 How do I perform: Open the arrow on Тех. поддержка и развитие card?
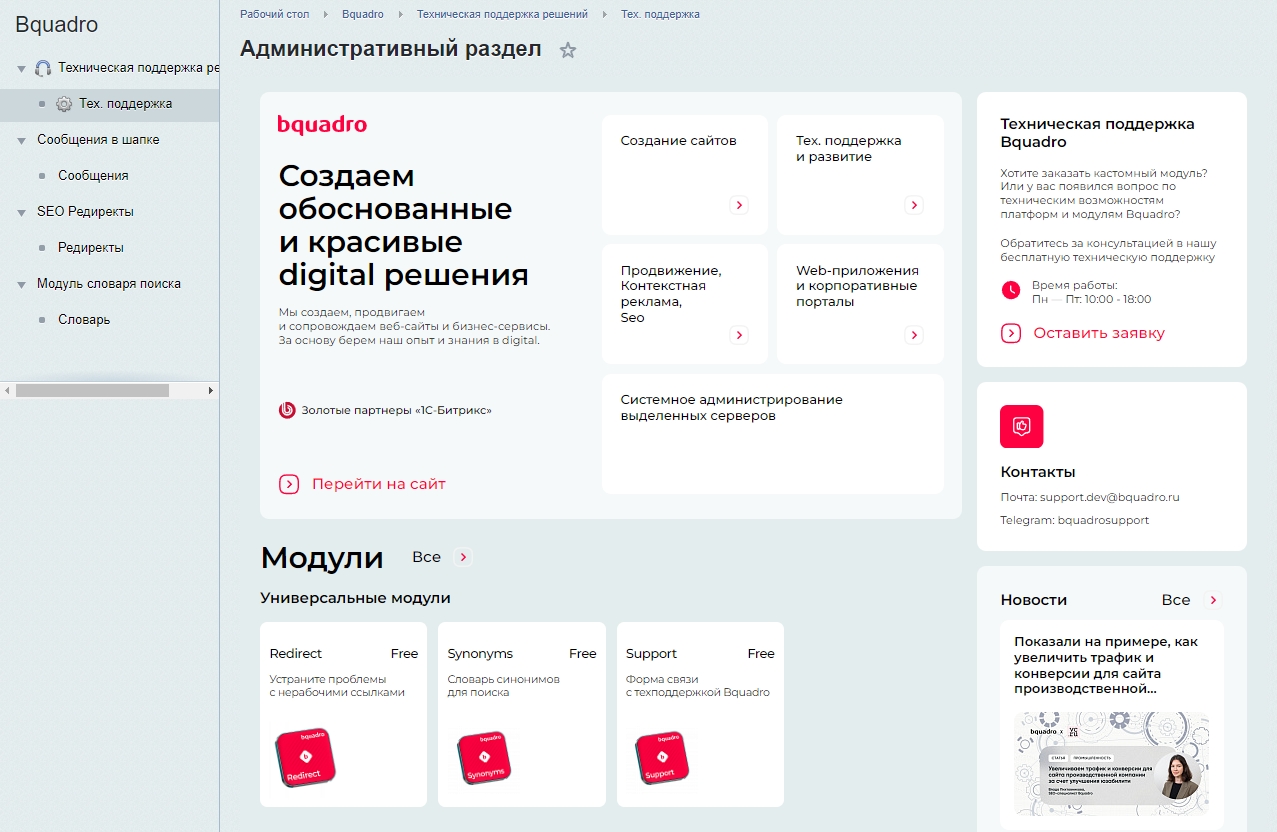point(914,205)
